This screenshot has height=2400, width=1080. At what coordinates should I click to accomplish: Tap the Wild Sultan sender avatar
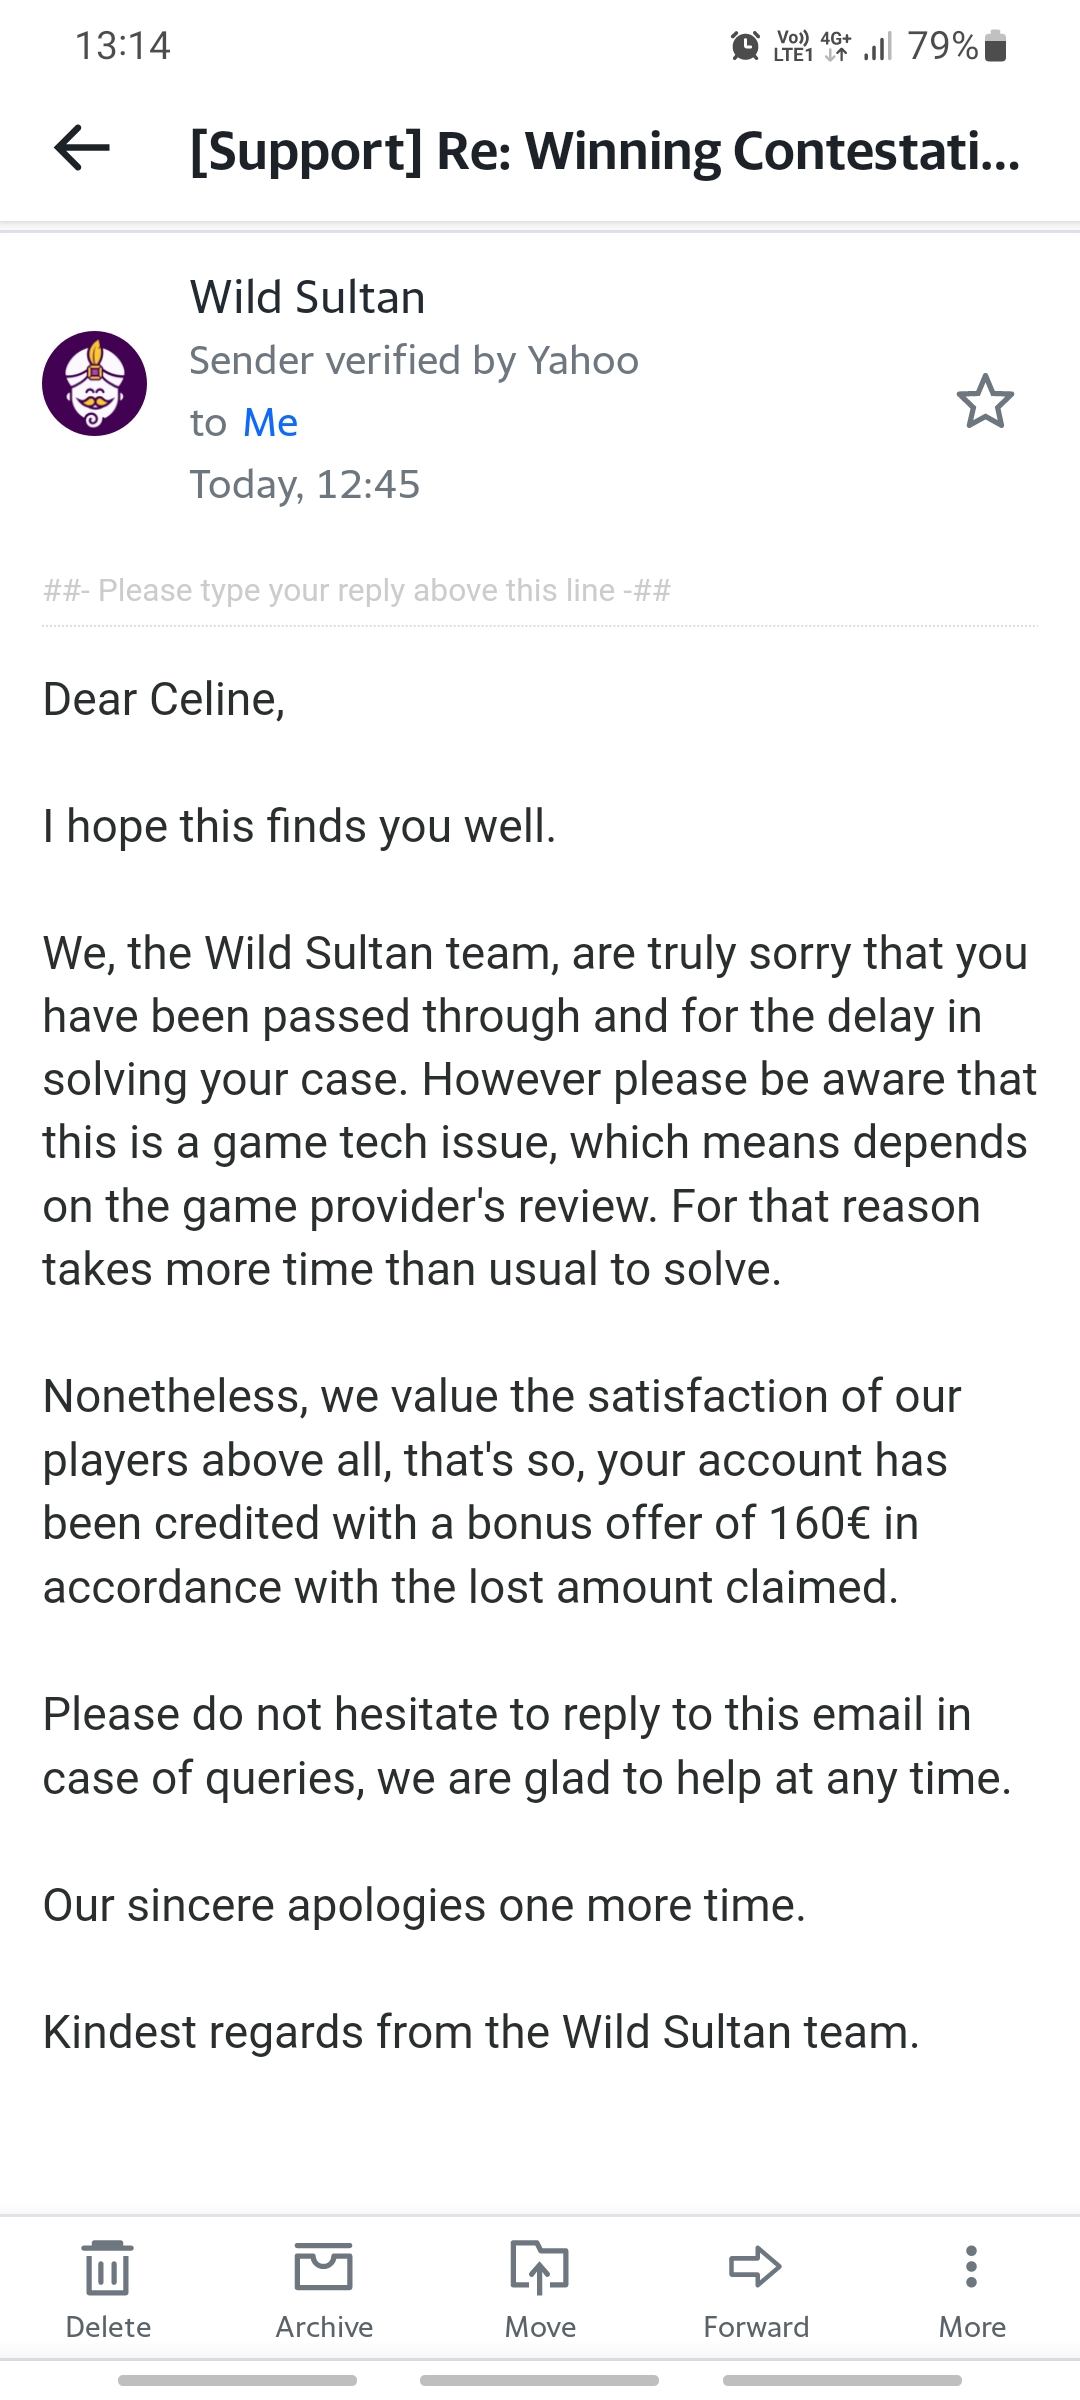(94, 383)
